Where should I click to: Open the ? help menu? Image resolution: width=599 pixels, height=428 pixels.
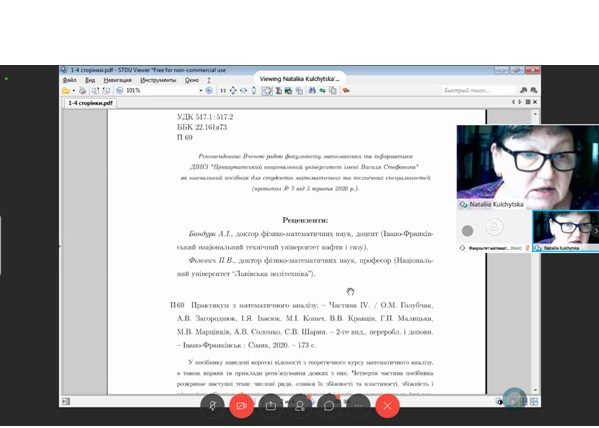(x=209, y=80)
